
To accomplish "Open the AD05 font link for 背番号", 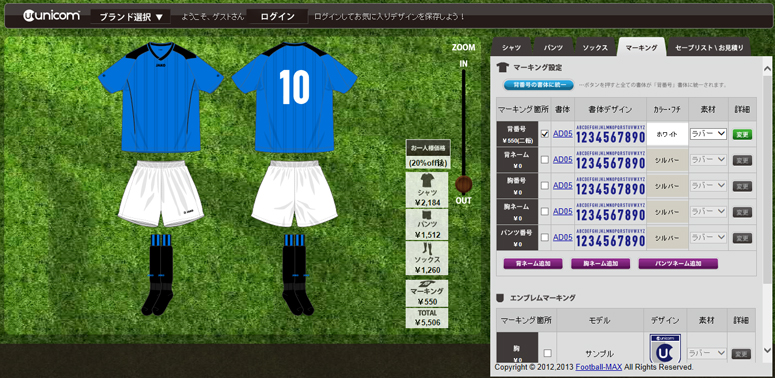I will coord(562,134).
